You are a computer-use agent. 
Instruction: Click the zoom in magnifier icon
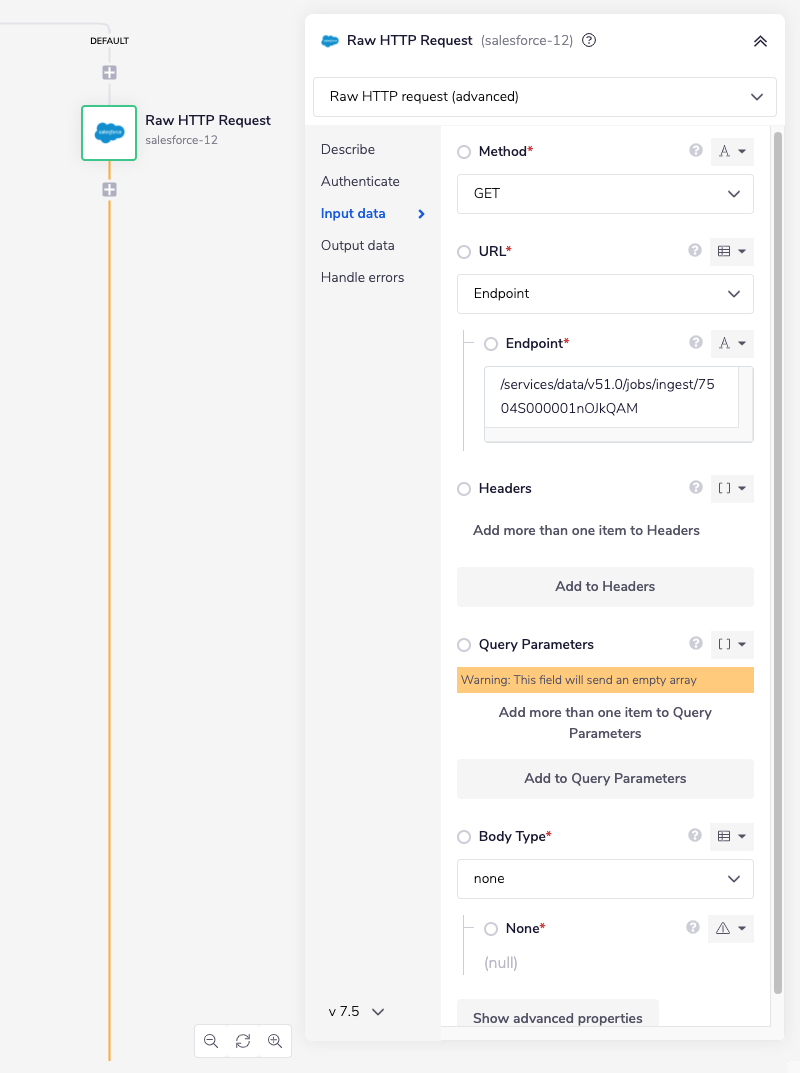275,1041
